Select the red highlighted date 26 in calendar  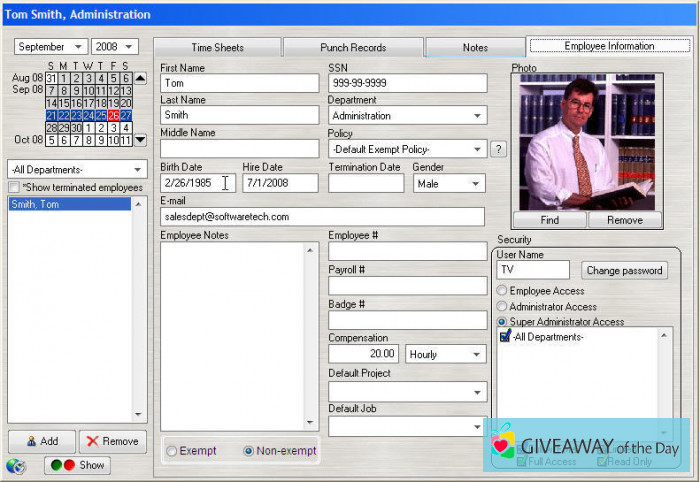click(113, 116)
